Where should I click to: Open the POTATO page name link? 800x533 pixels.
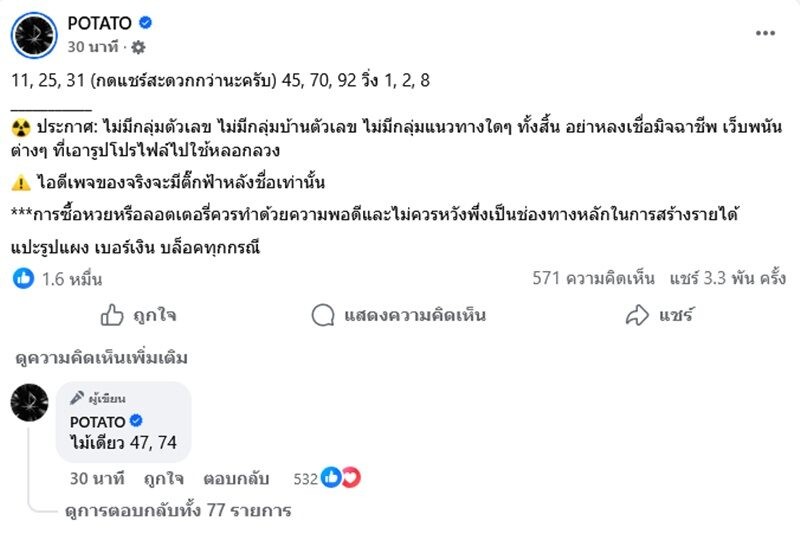coord(99,22)
